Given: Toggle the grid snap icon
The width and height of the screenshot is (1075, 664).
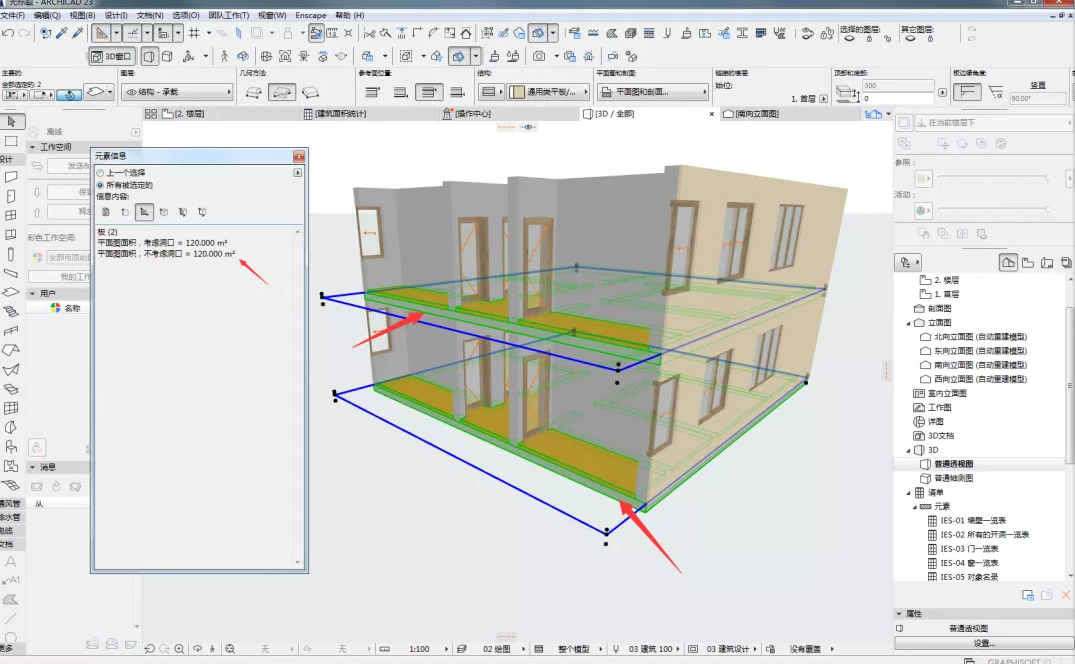Looking at the screenshot, I should (194, 33).
